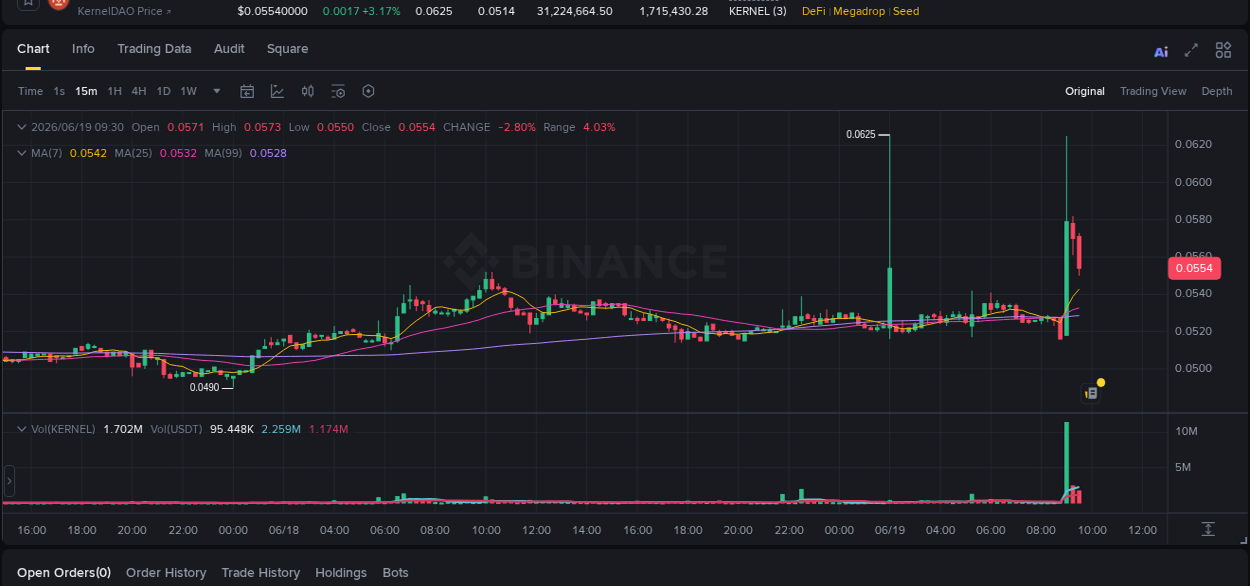Open the hexagon chart settings icon

coord(368,91)
